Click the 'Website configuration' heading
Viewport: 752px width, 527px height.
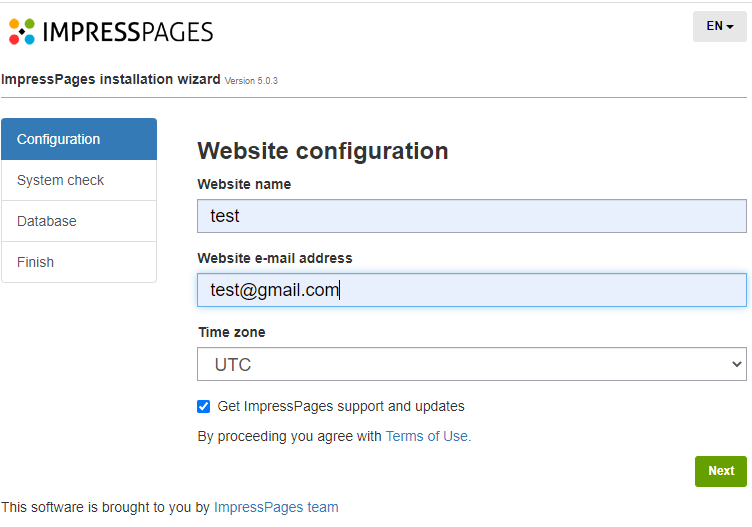[x=322, y=151]
